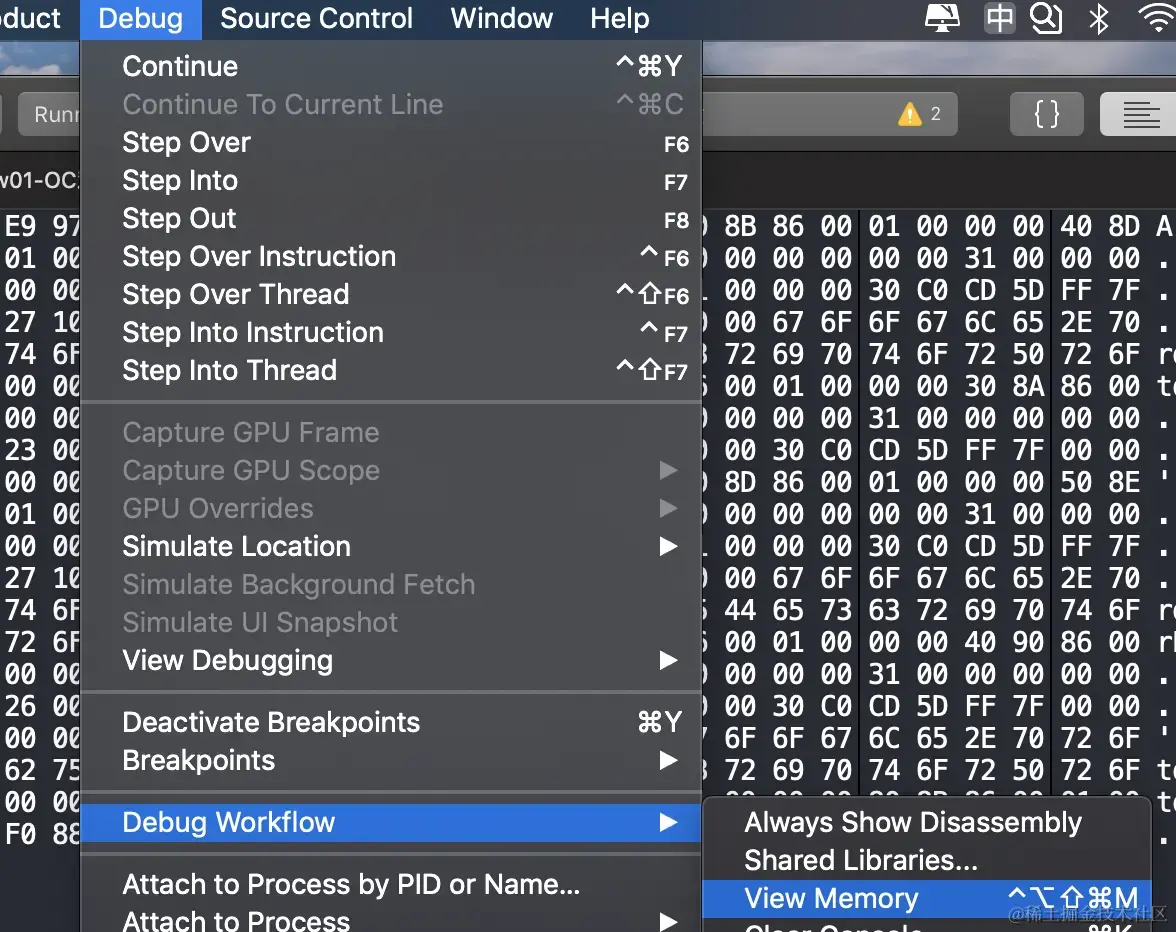Click the 中 input source icon
This screenshot has height=932, width=1176.
click(x=998, y=18)
